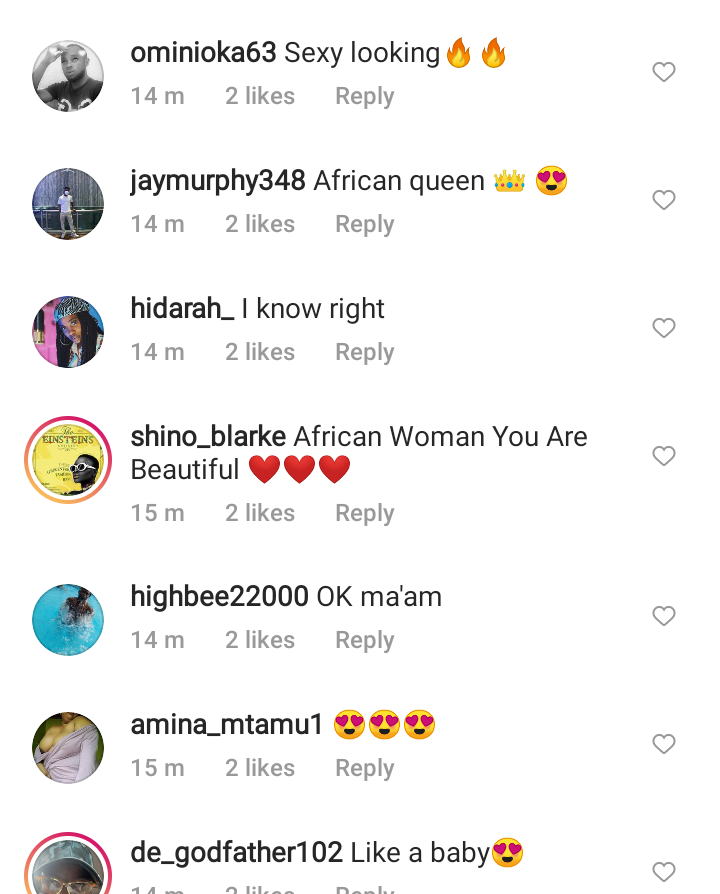This screenshot has width=720, height=894.
Task: Open hidarah_ username profile link
Action: pos(182,308)
